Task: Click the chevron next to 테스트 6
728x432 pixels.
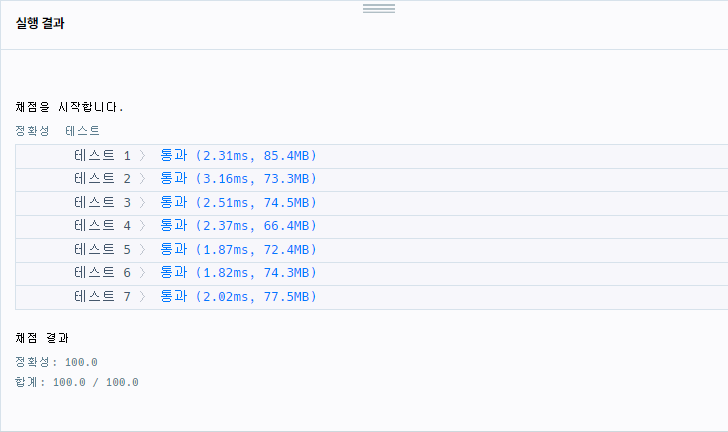Action: click(143, 273)
